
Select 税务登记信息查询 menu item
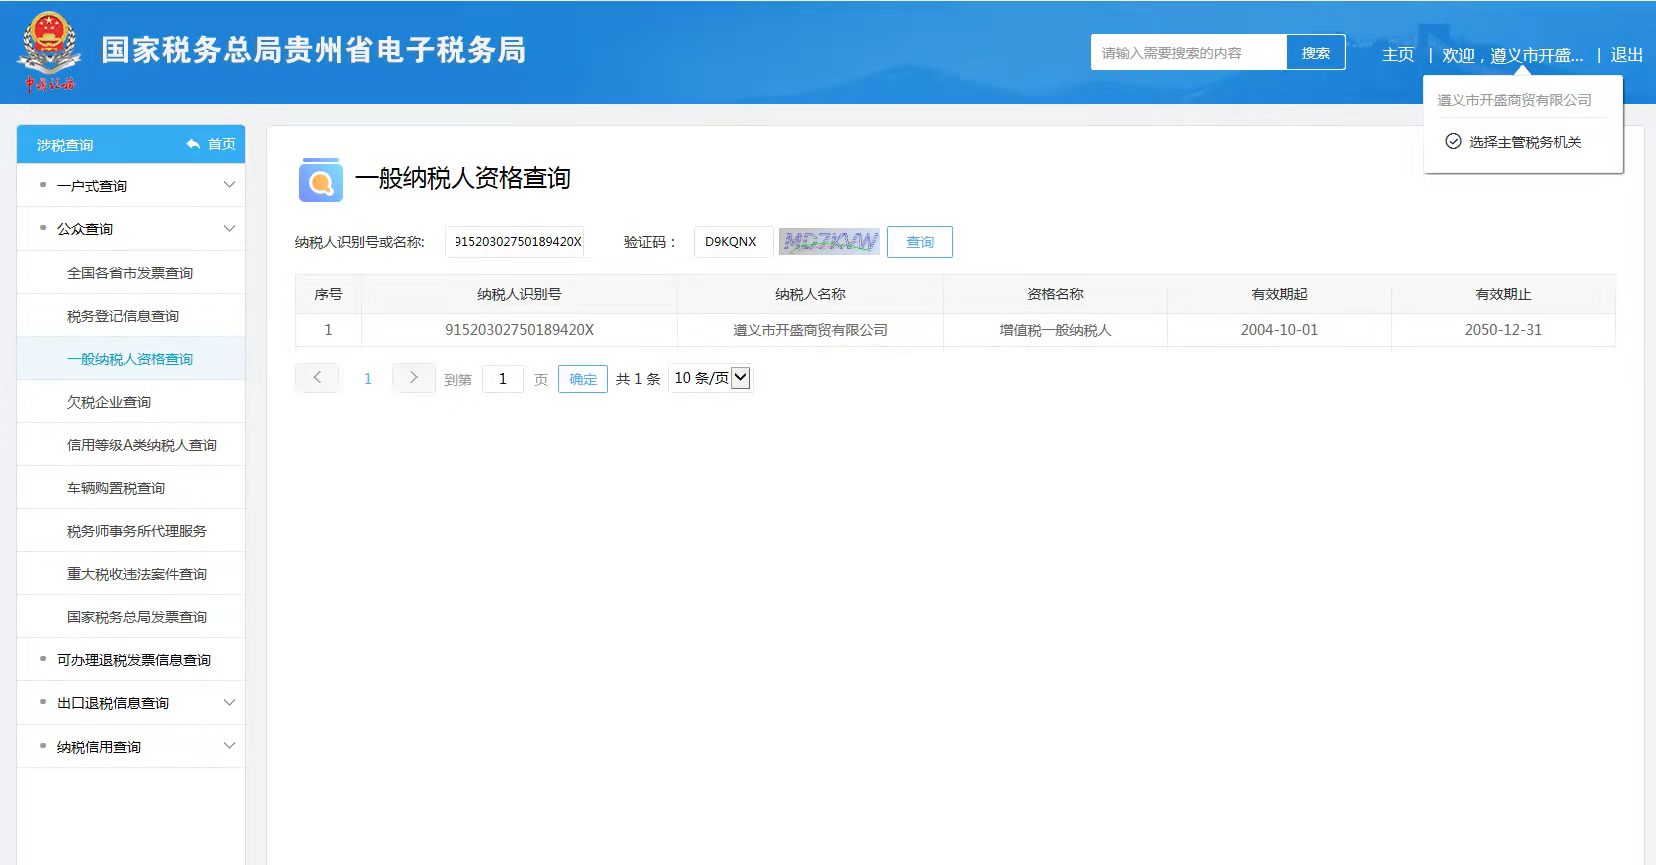click(123, 316)
